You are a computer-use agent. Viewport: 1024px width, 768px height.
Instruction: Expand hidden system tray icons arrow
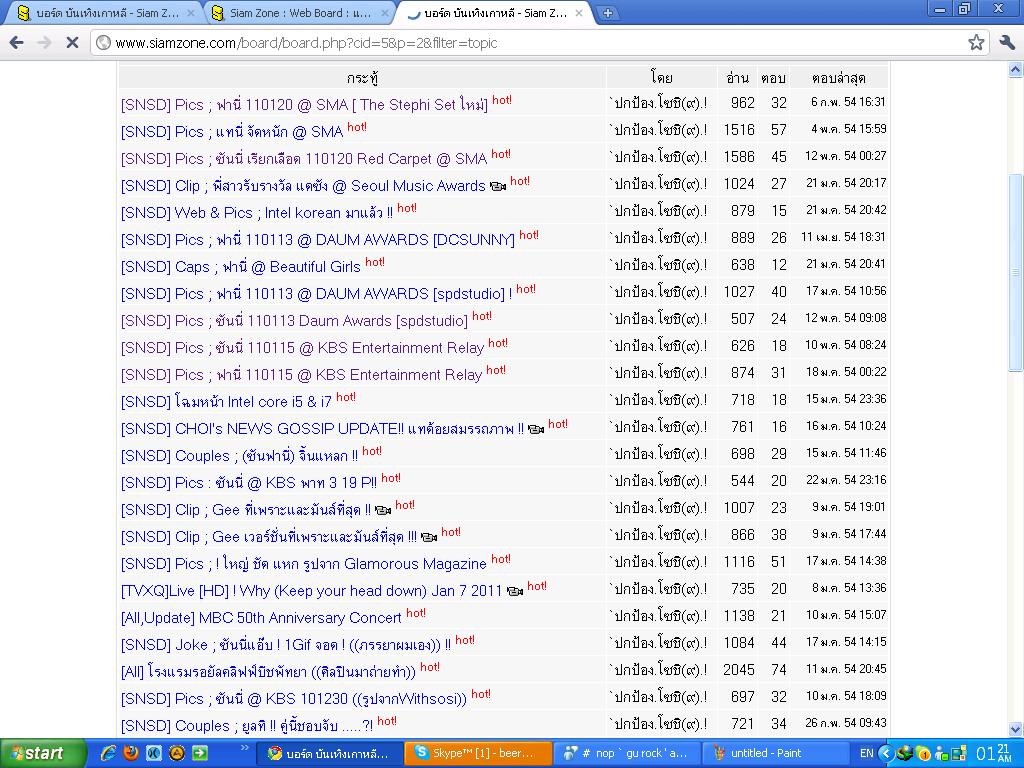[x=886, y=753]
